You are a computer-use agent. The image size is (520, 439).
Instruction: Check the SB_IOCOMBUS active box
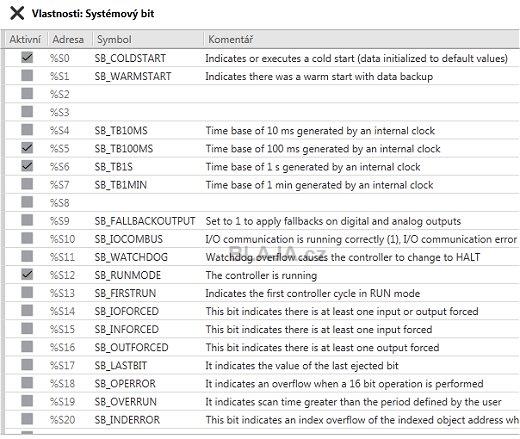[27, 238]
